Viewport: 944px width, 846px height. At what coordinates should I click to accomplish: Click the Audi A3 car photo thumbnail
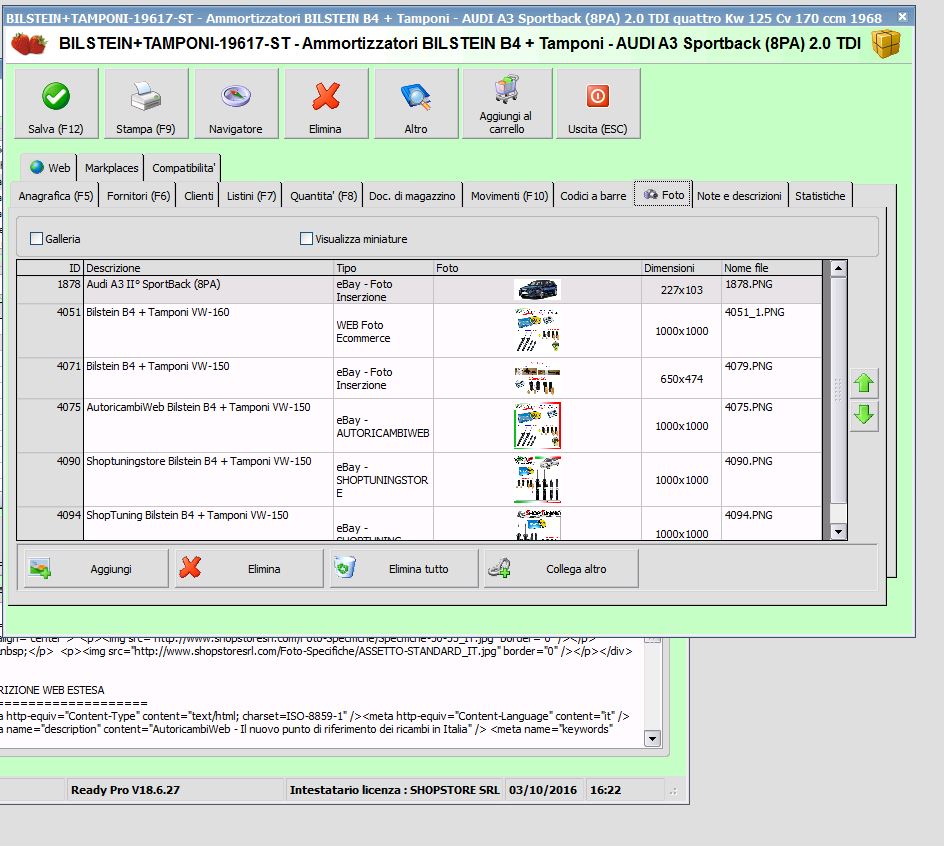click(x=538, y=290)
